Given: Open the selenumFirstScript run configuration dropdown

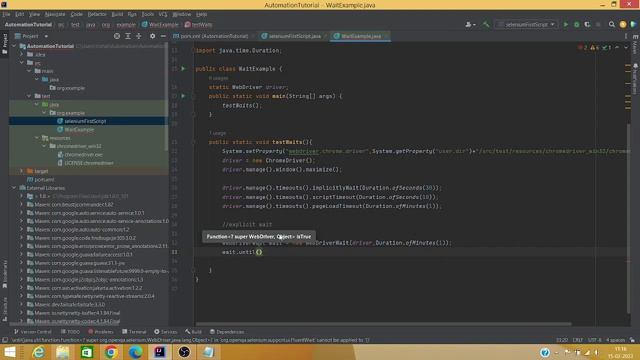Looking at the screenshot, I should tap(527, 24).
